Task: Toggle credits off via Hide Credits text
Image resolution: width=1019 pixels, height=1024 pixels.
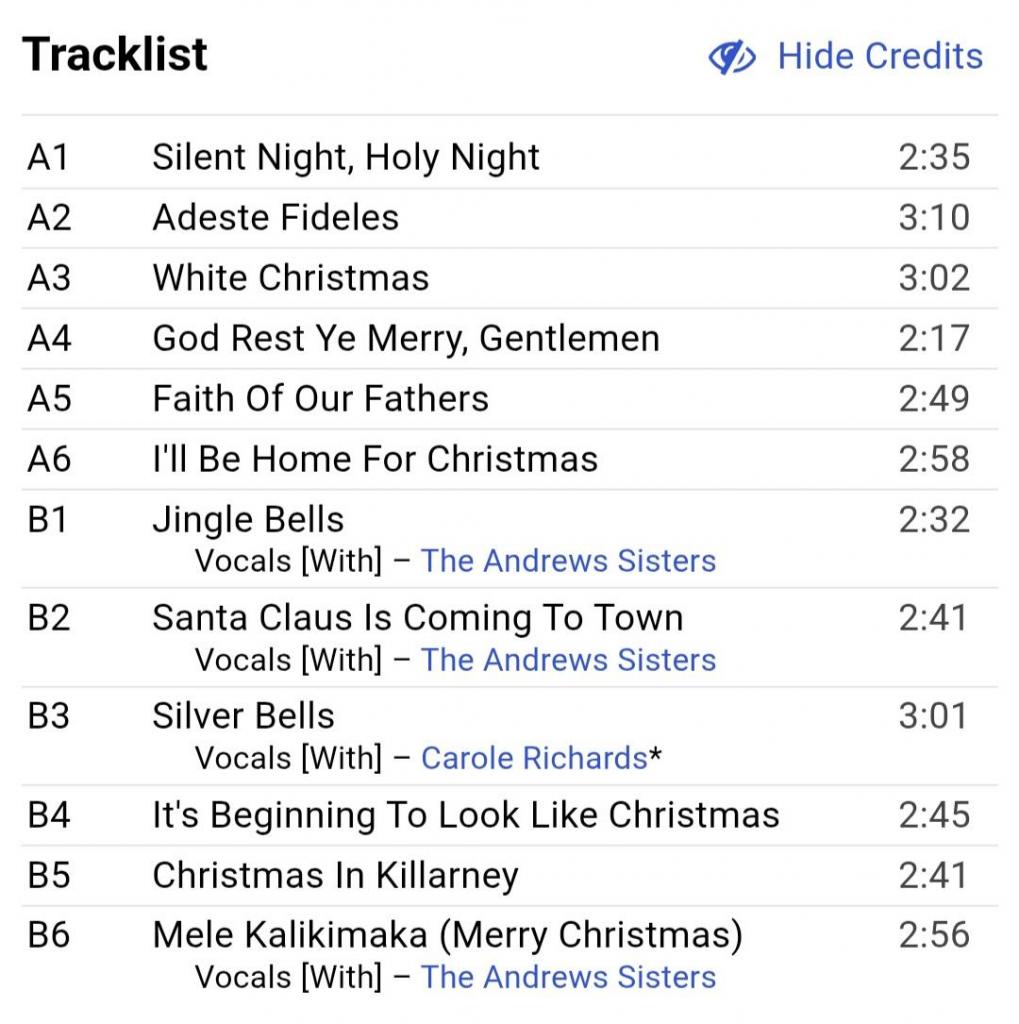Action: pos(880,56)
